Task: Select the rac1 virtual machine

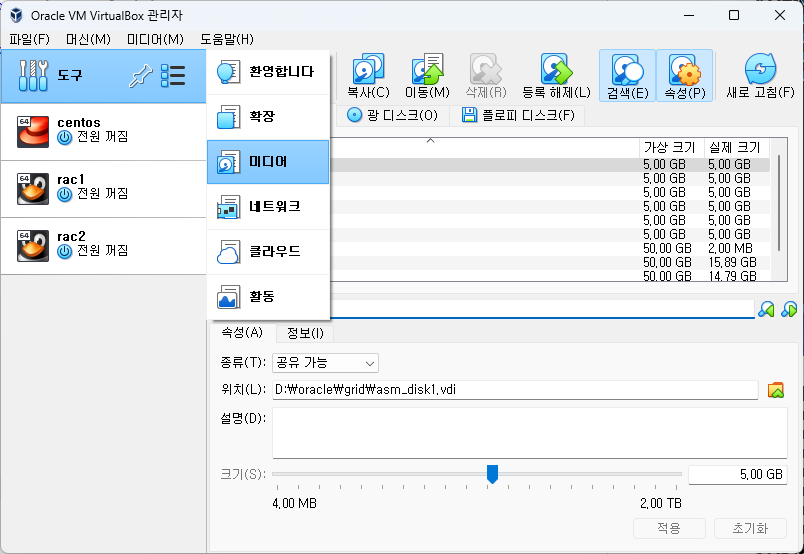Action: tap(103, 189)
